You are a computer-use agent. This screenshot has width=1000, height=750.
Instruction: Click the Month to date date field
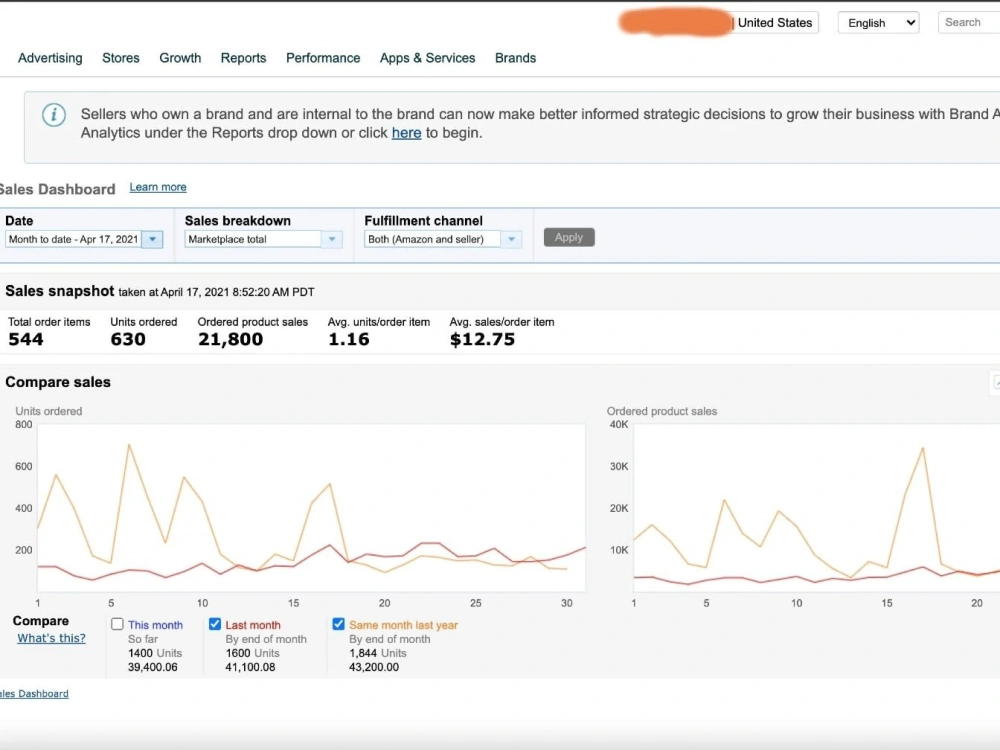[x=73, y=239]
